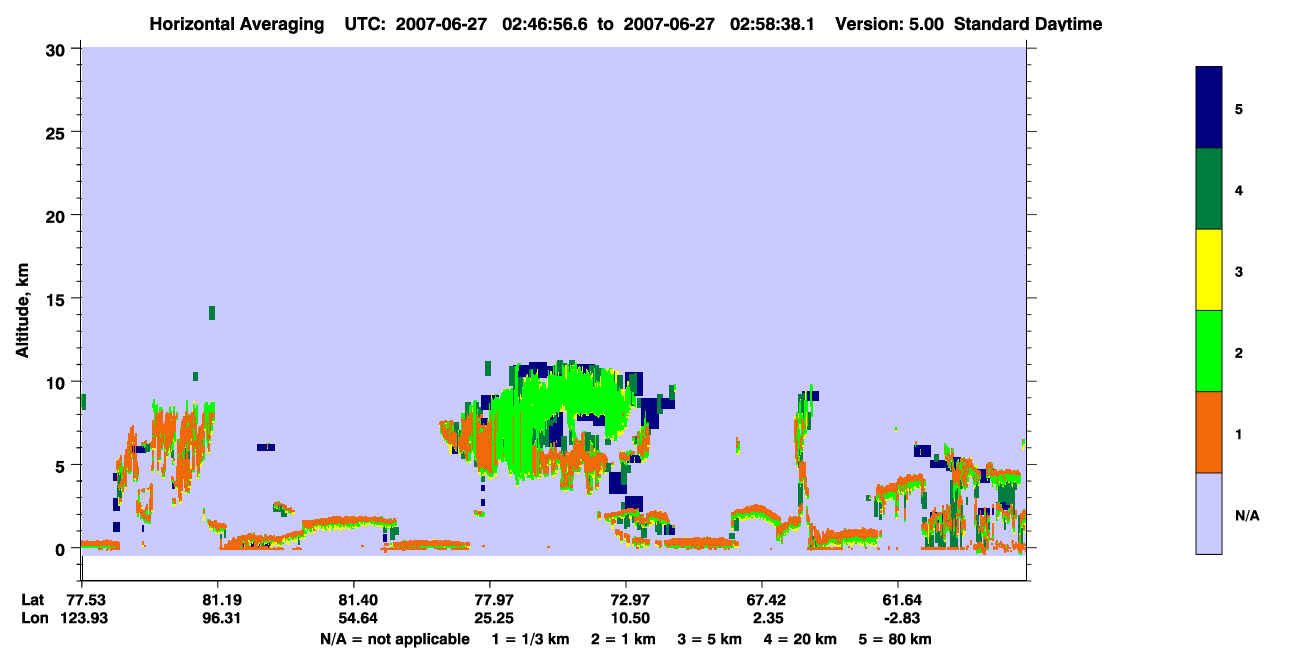Screen dimensions: 1300x667
Task: Click the dark green colorbar segment labeled 4
Action: point(1209,189)
